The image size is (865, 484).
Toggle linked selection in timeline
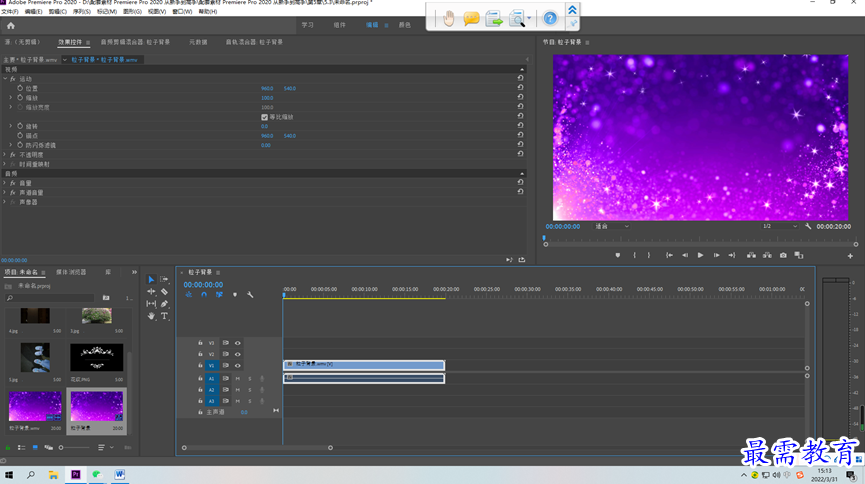point(219,295)
